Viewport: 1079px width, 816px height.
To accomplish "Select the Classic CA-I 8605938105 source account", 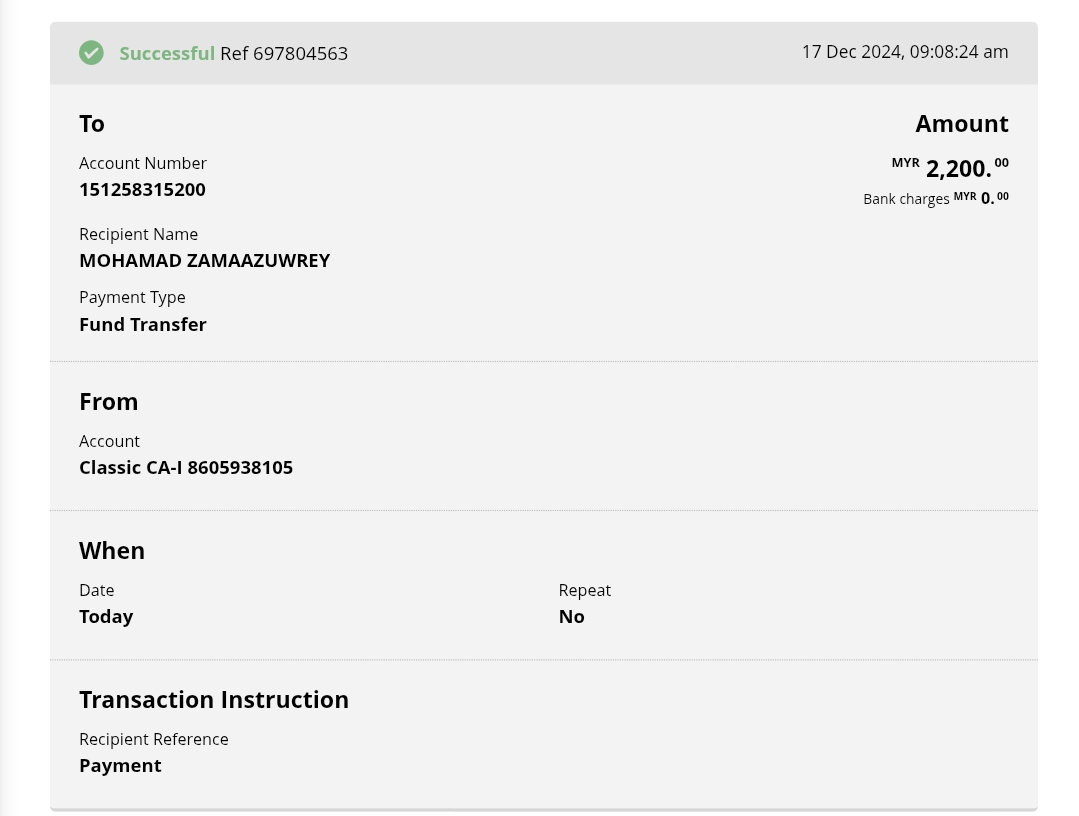I will coord(186,468).
